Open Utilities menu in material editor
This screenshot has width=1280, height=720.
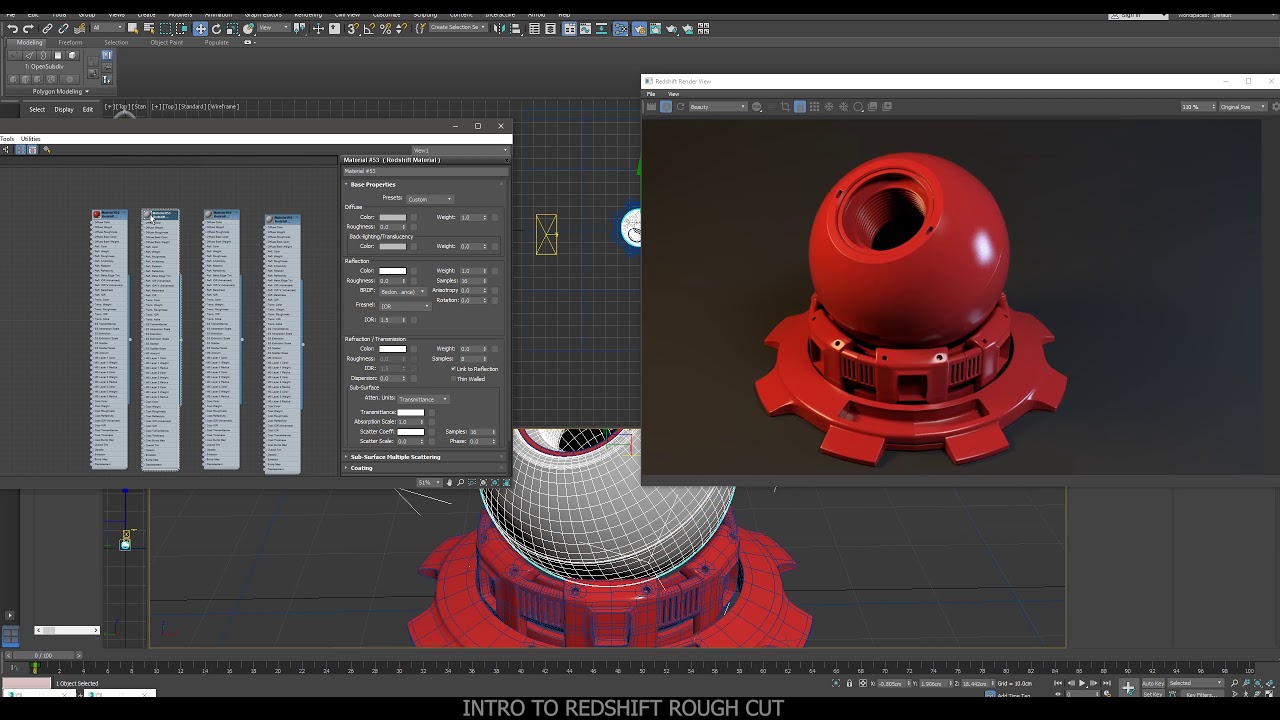click(31, 139)
